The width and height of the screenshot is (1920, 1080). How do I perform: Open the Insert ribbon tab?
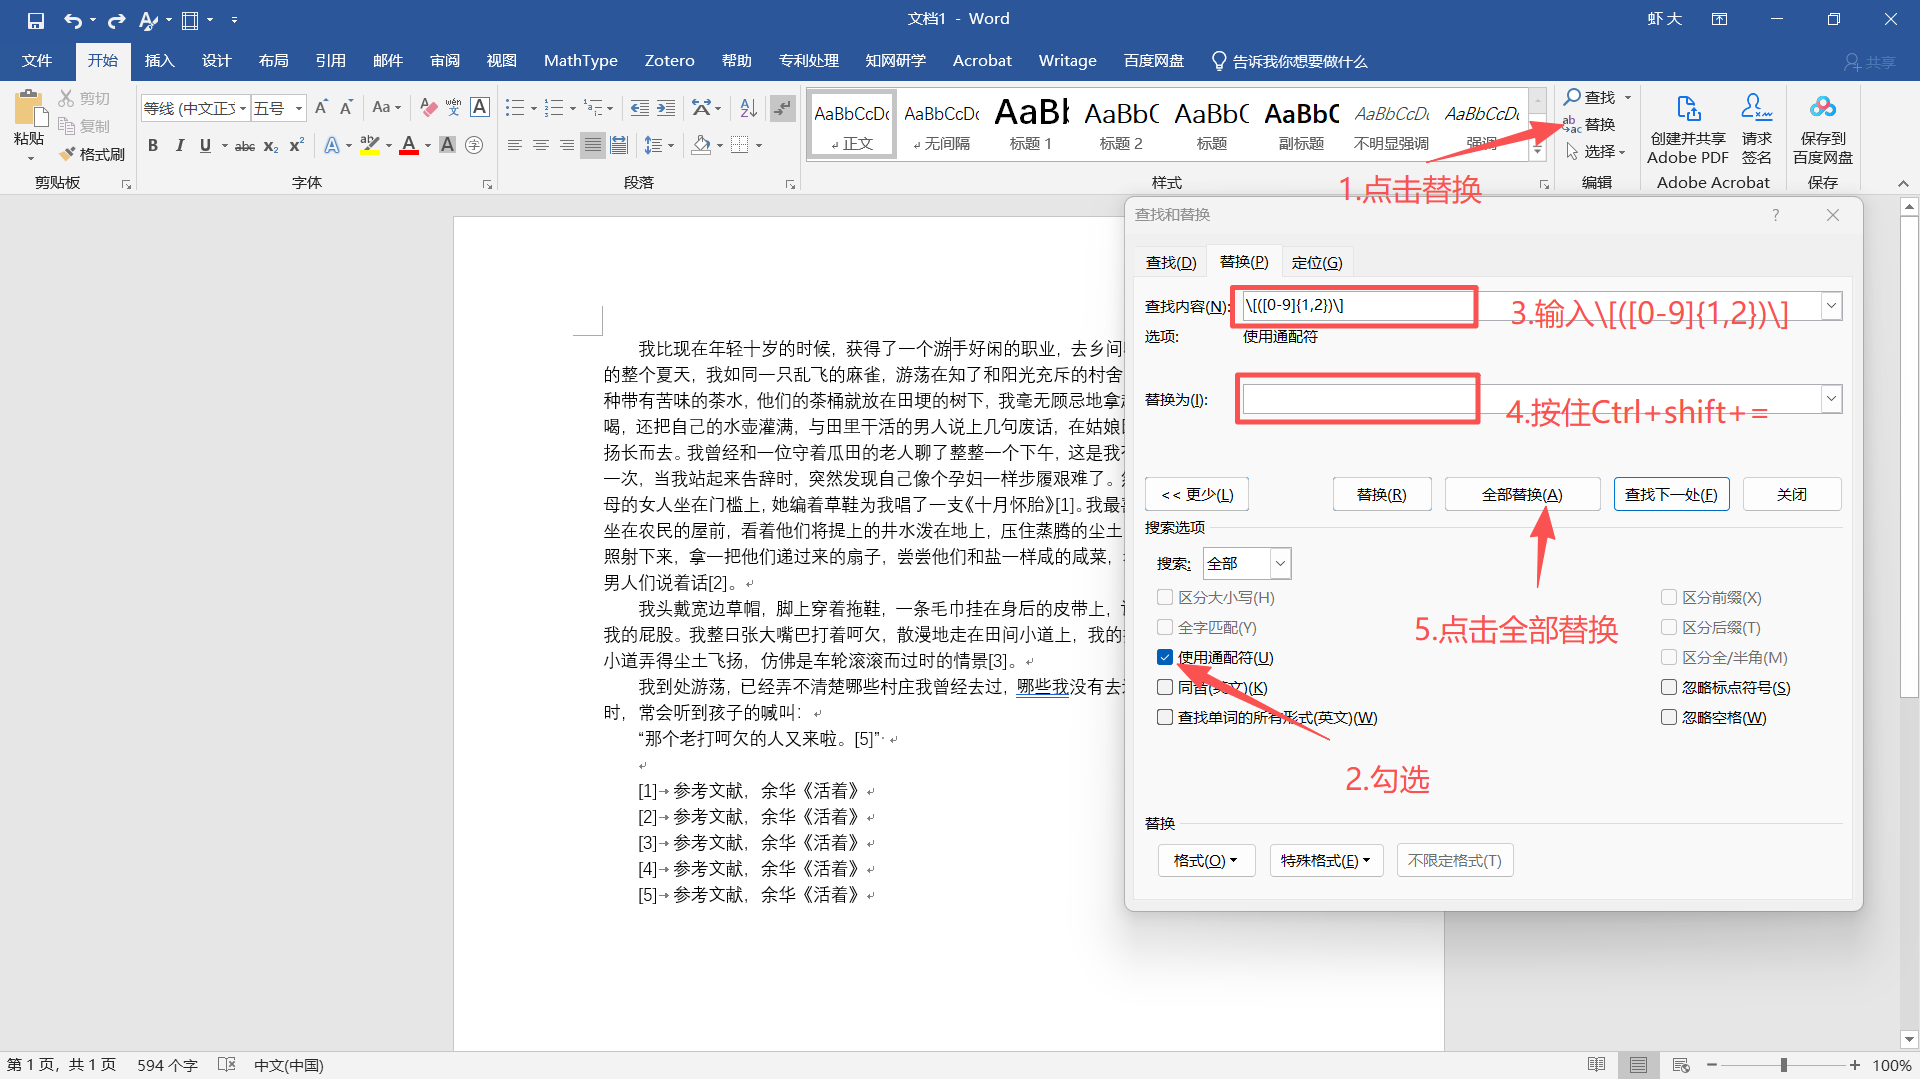[x=159, y=61]
